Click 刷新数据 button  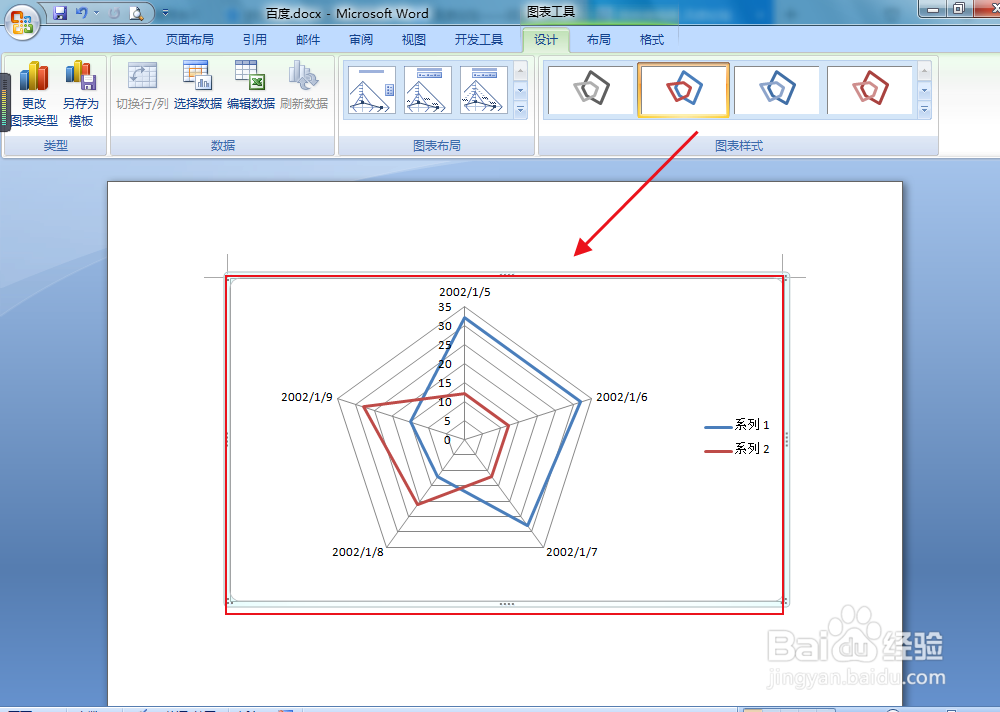(x=304, y=86)
